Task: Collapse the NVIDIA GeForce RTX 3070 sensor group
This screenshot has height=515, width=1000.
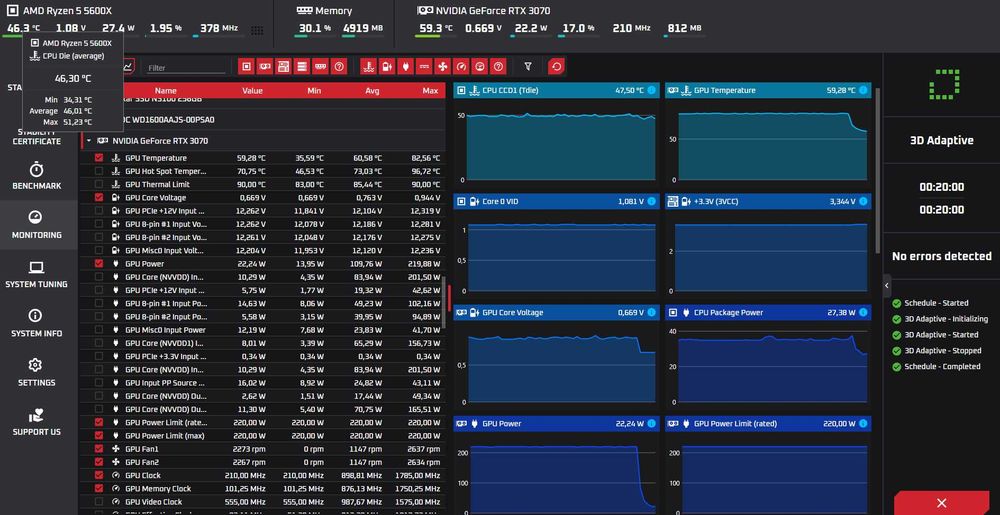Action: coord(89,141)
